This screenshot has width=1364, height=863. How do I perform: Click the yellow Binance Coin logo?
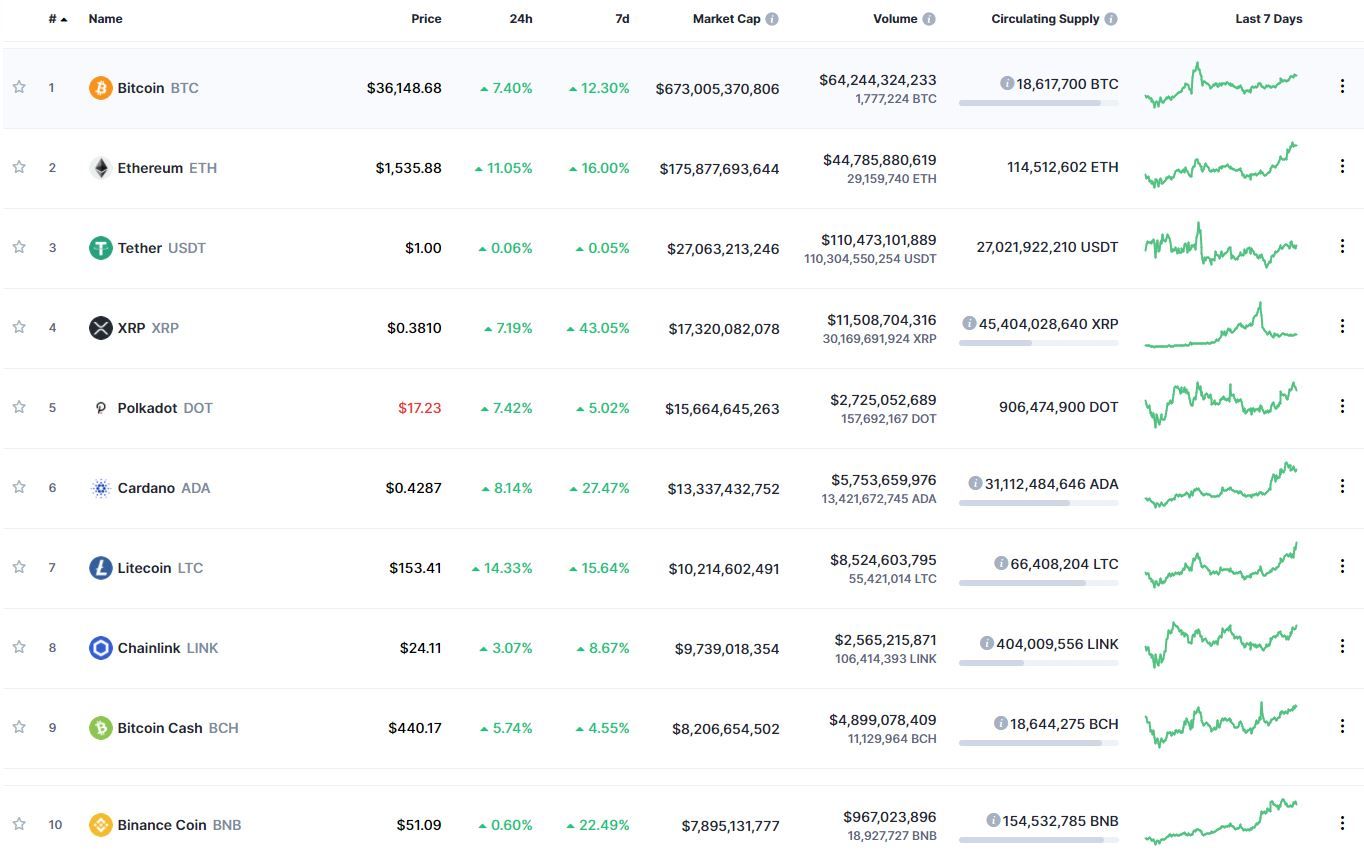[x=100, y=825]
